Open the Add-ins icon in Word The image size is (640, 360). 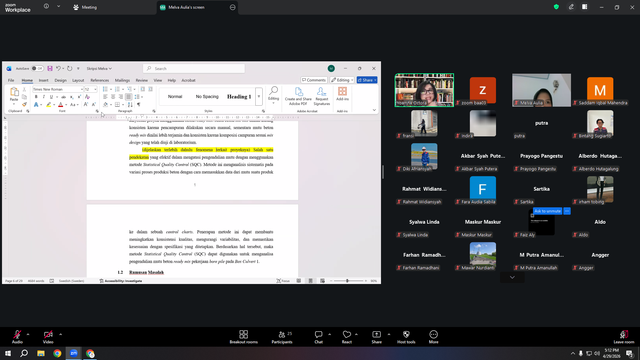[x=342, y=94]
